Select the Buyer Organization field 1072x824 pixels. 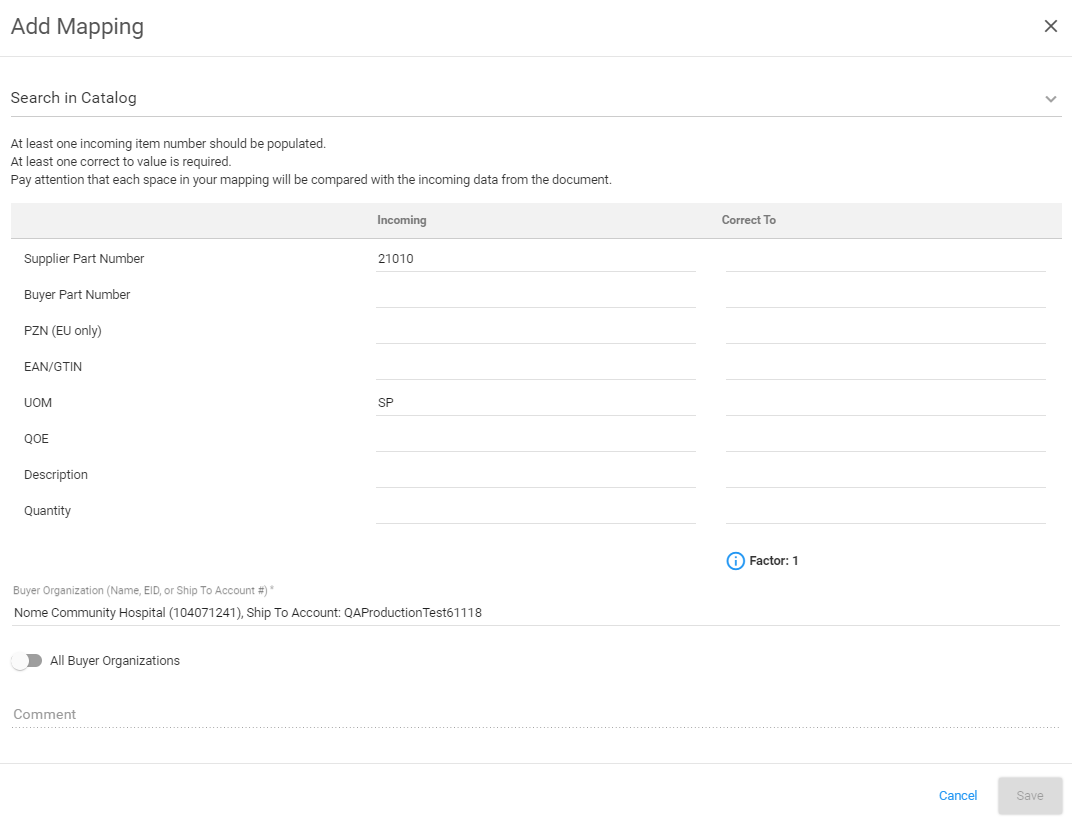tap(400, 612)
